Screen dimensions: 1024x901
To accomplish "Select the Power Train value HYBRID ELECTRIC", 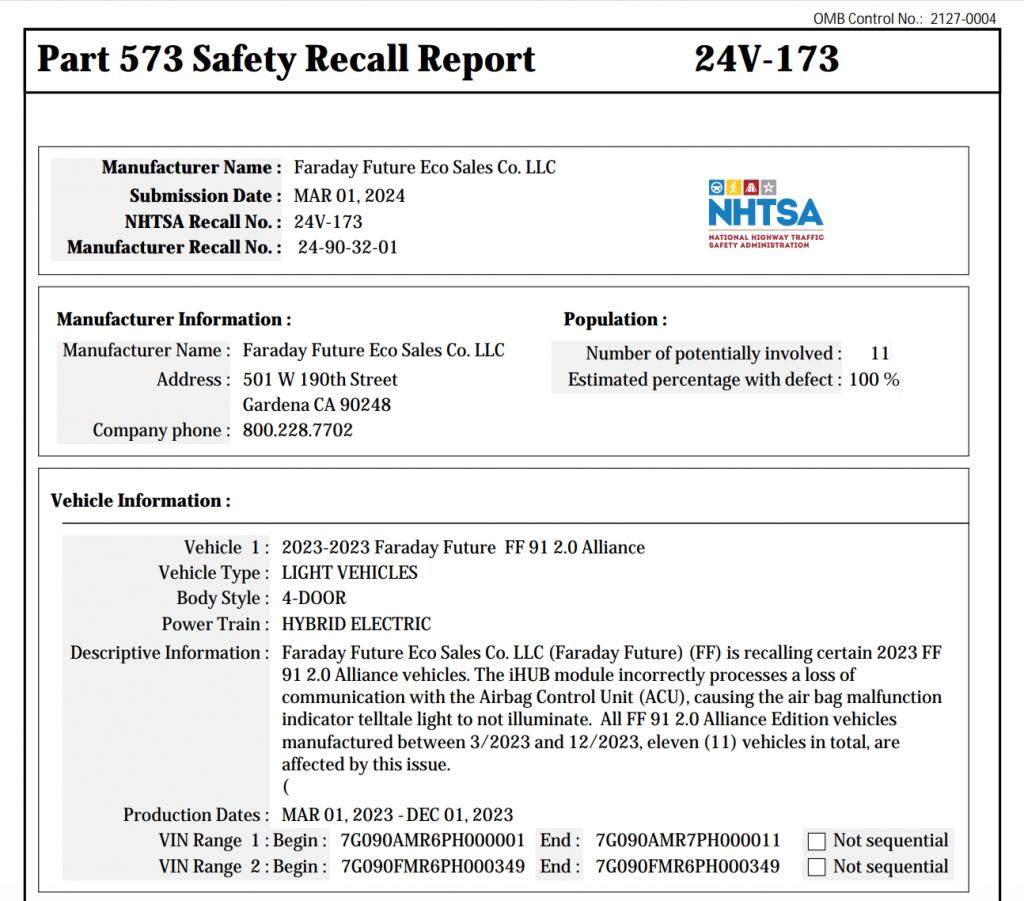I will 356,625.
